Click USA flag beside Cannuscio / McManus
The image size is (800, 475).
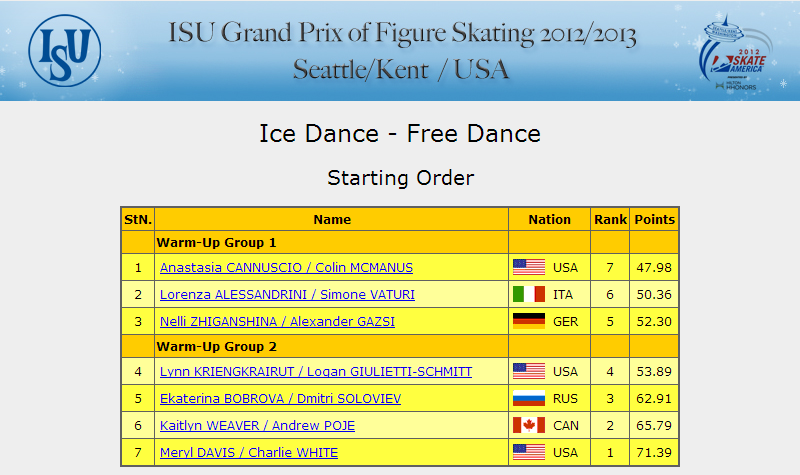click(x=529, y=267)
